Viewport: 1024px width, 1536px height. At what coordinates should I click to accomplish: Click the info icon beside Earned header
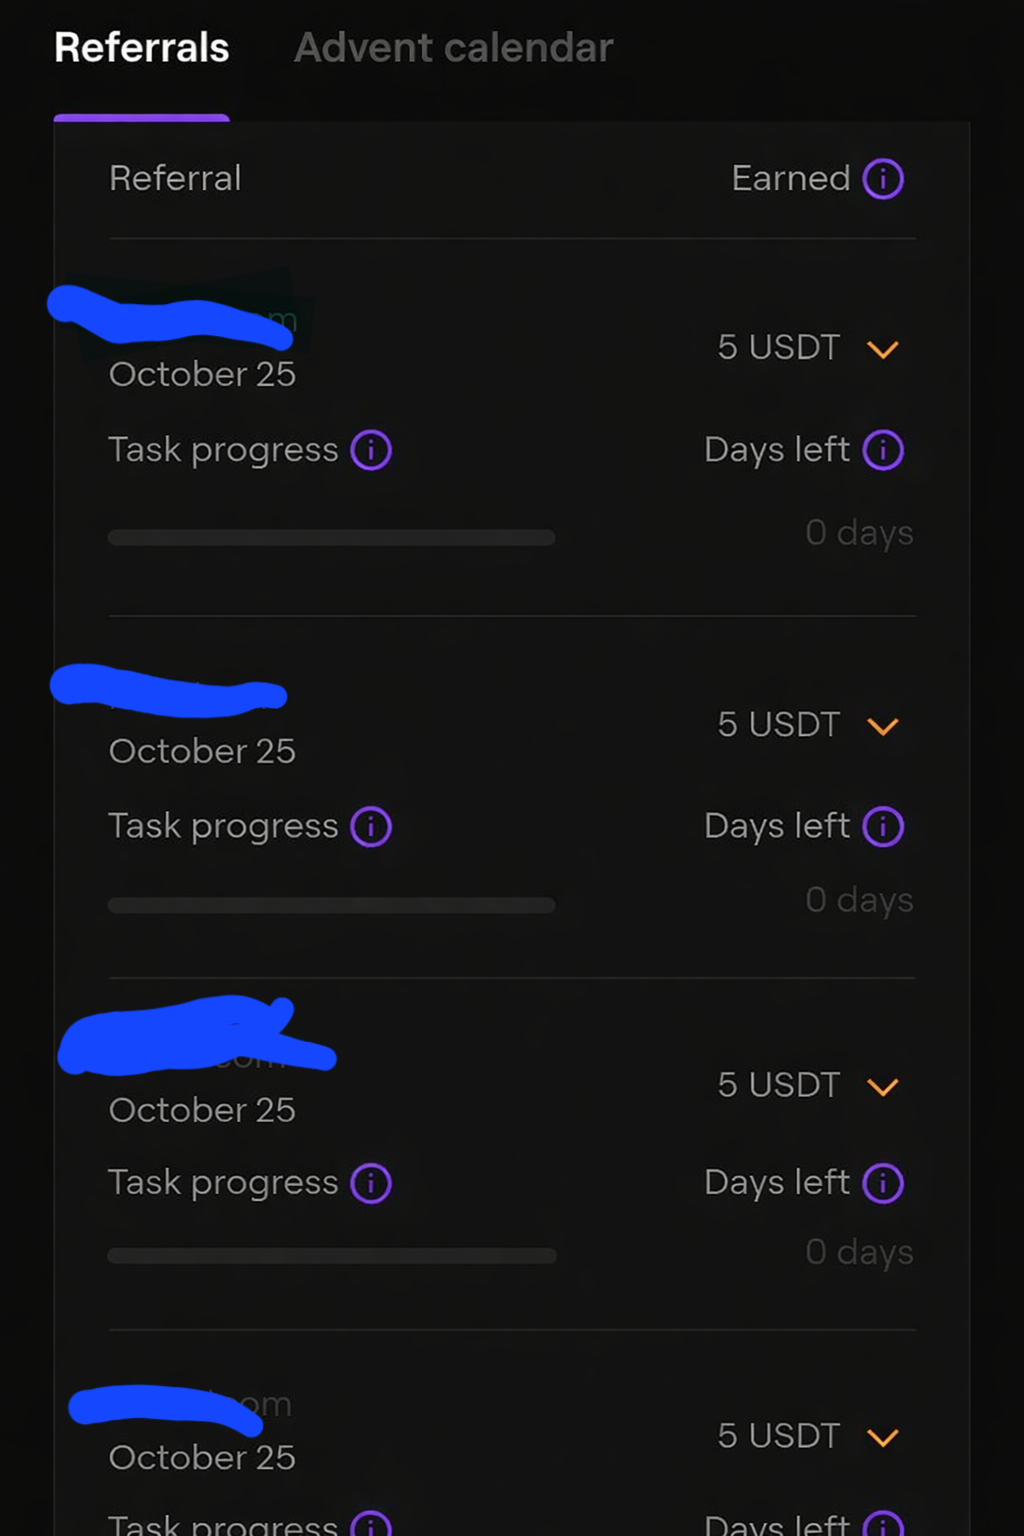pos(883,179)
